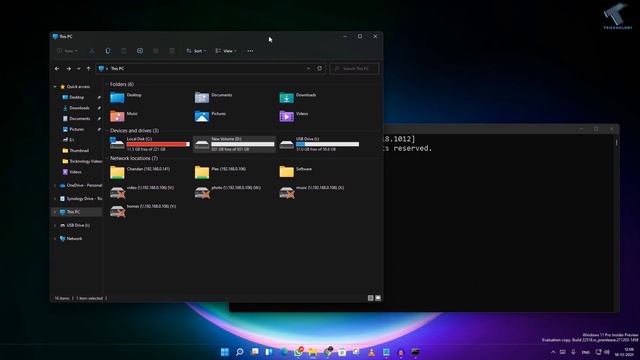This screenshot has height=360, width=640.
Task: Select the Desktop folder icon
Action: [117, 98]
